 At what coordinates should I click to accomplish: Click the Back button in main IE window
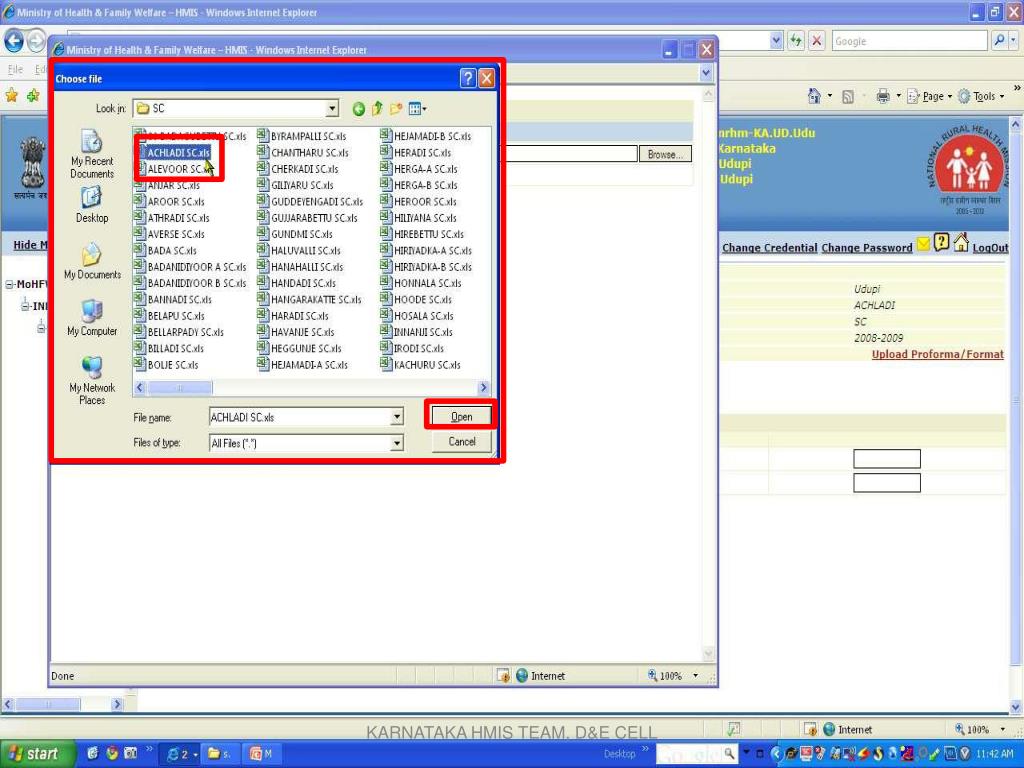point(14,41)
